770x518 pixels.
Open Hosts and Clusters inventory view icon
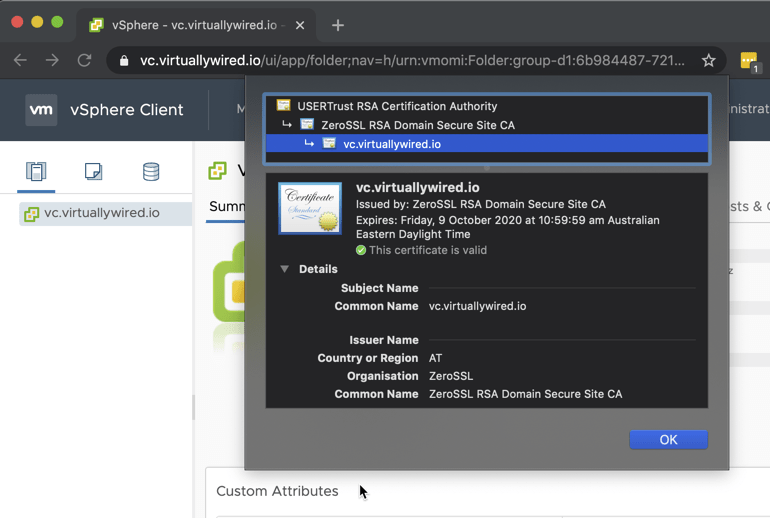click(36, 171)
